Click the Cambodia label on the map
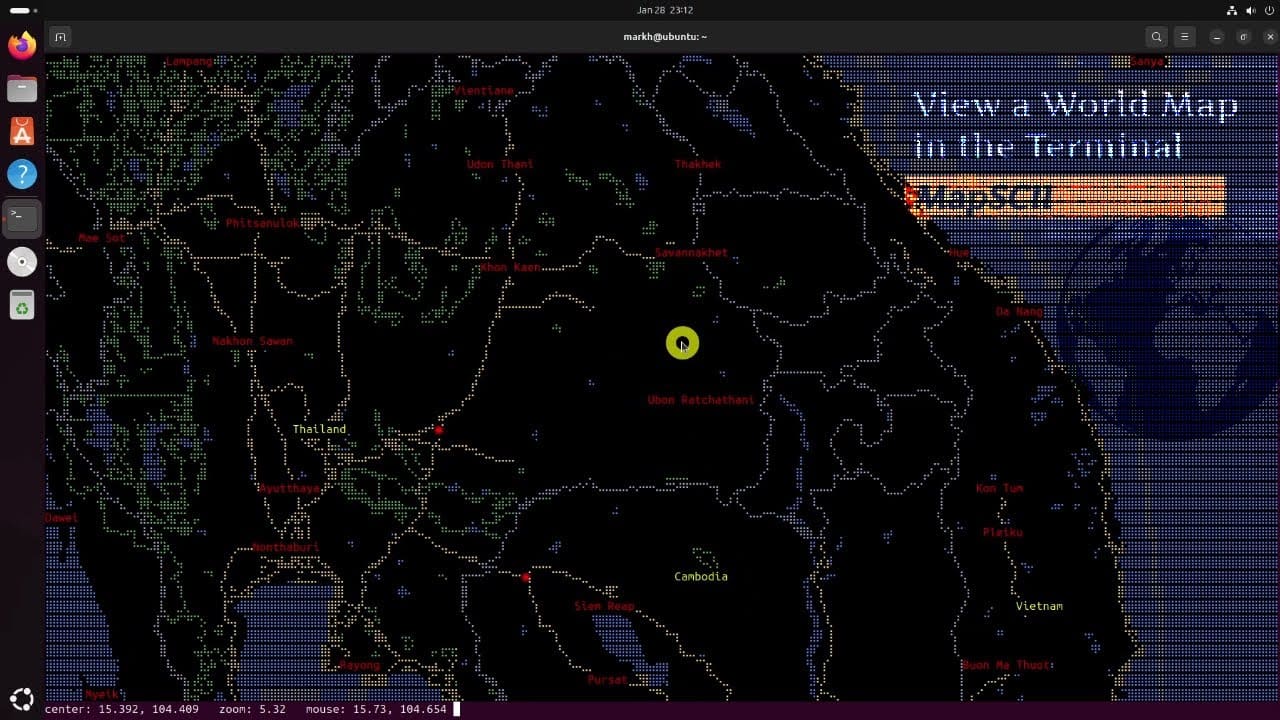Screen dimensions: 1280x720 click(x=700, y=577)
